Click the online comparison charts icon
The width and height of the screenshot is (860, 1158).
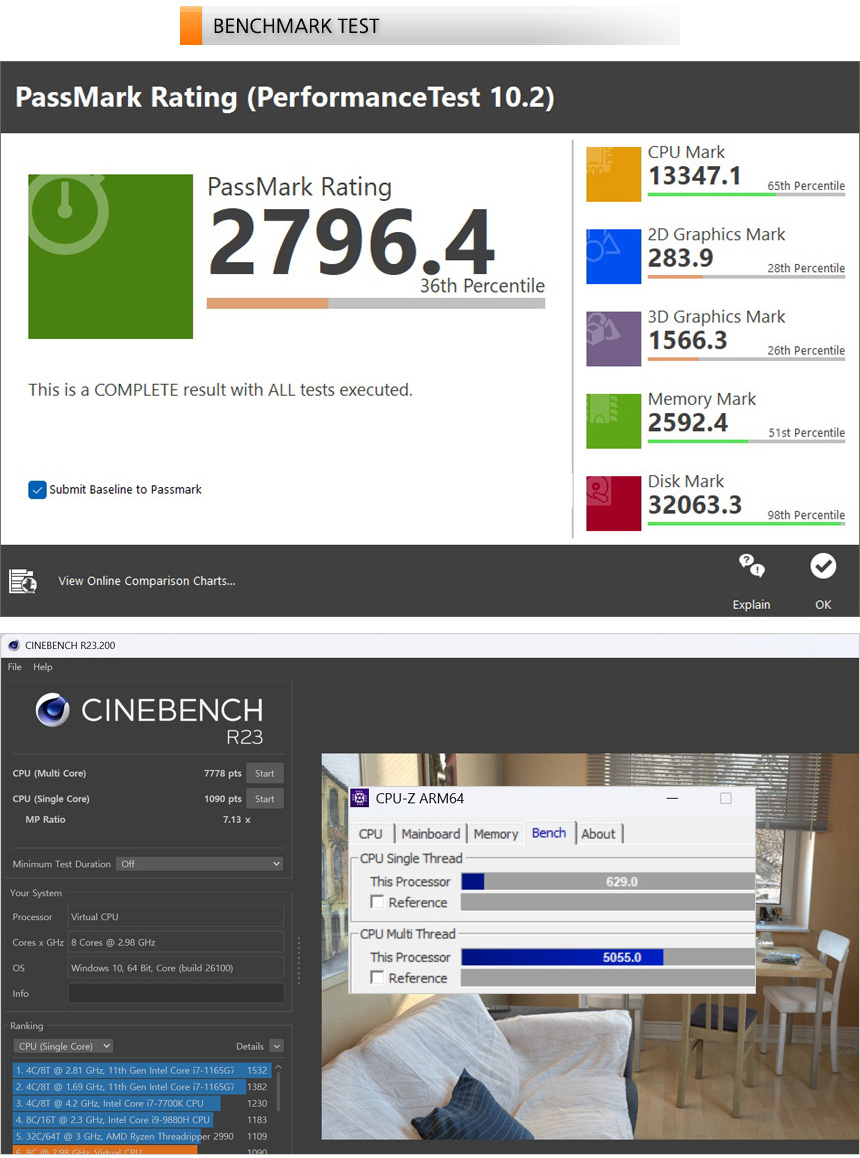[23, 581]
